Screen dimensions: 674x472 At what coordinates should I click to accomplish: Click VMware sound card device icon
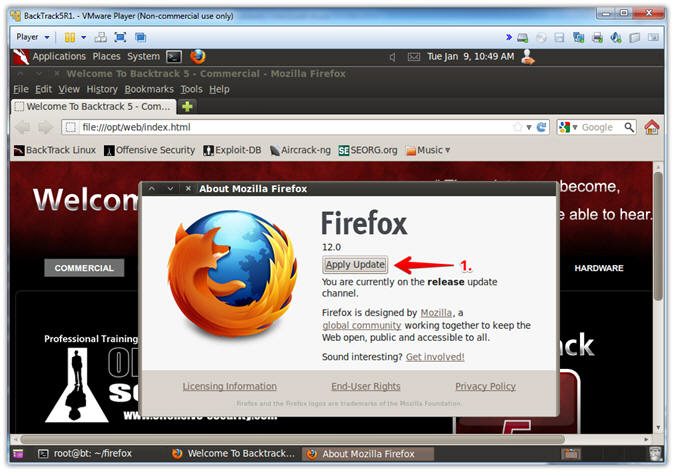(x=616, y=38)
